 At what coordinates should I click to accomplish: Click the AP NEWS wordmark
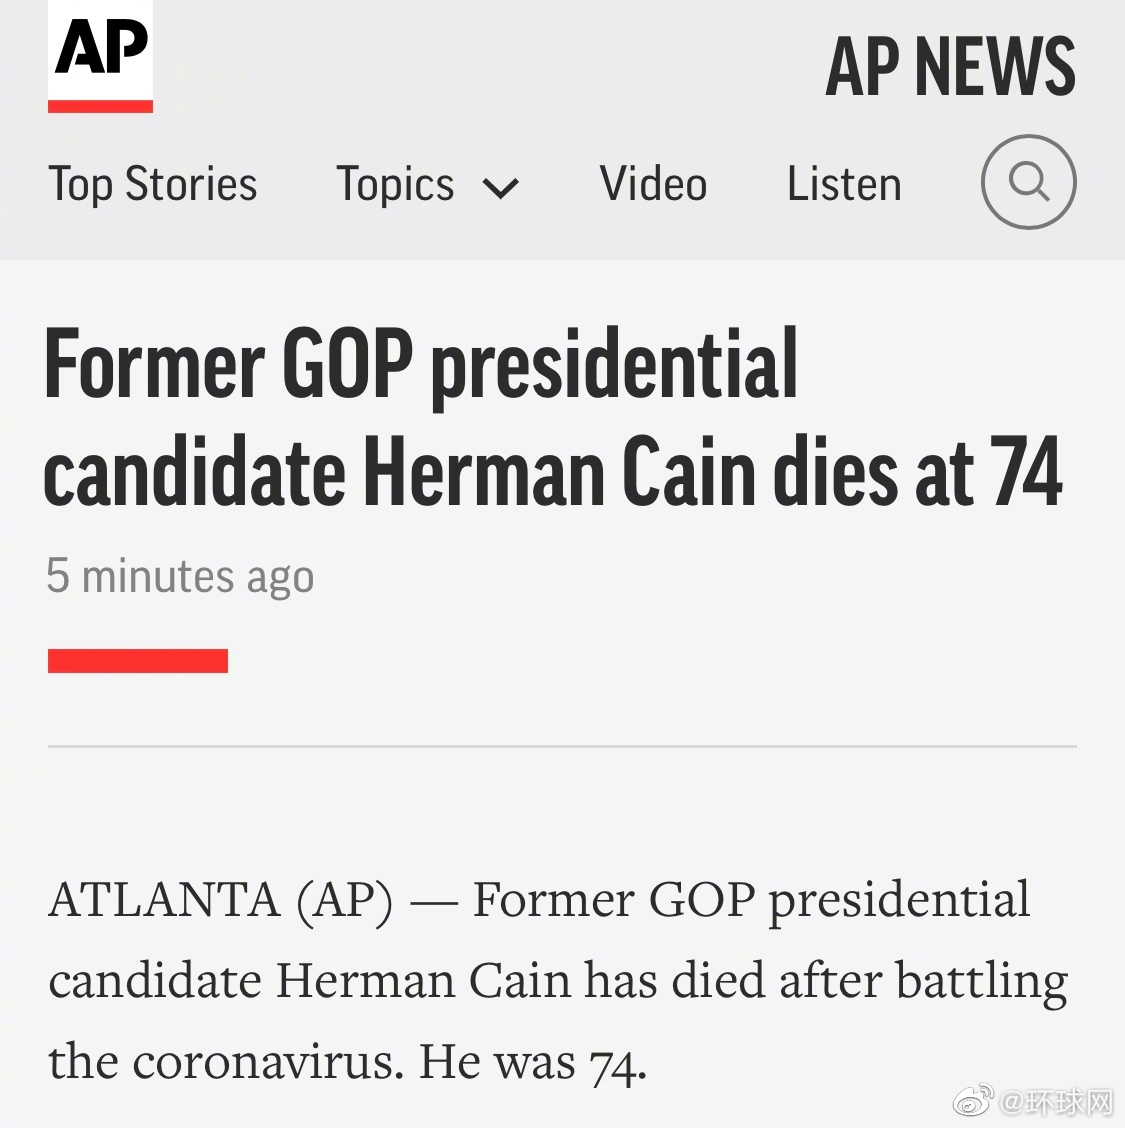pyautogui.click(x=950, y=67)
